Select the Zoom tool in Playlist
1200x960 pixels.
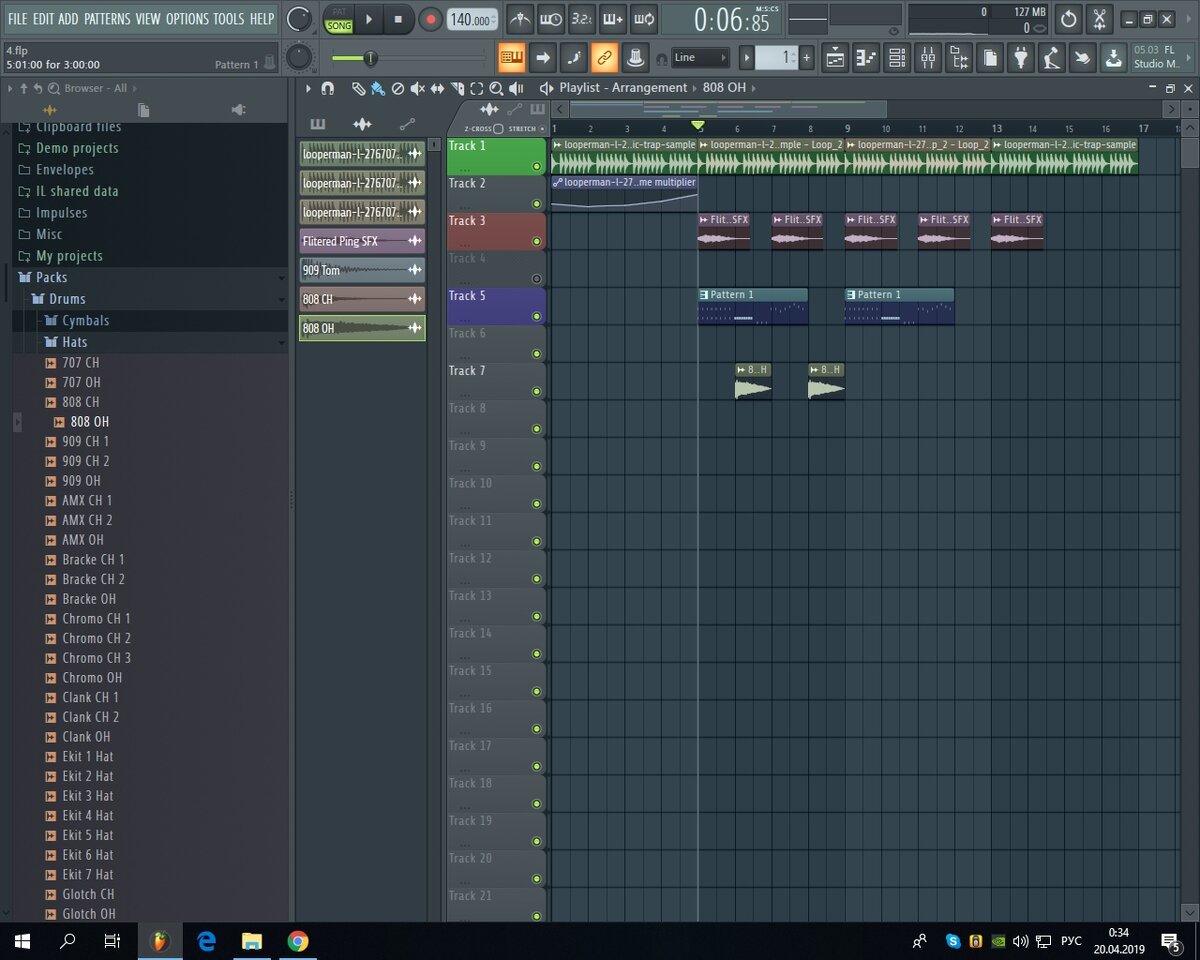(x=496, y=88)
